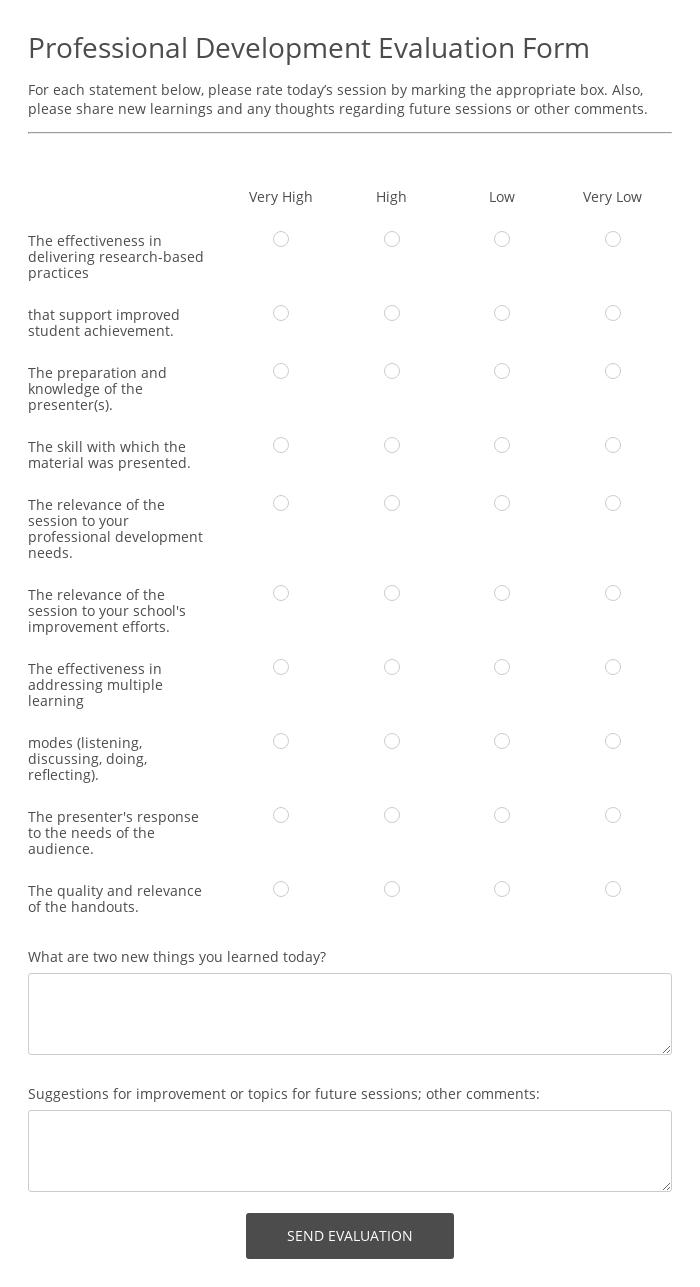Rate 'High' for relevance to school's improvement efforts

(x=392, y=593)
